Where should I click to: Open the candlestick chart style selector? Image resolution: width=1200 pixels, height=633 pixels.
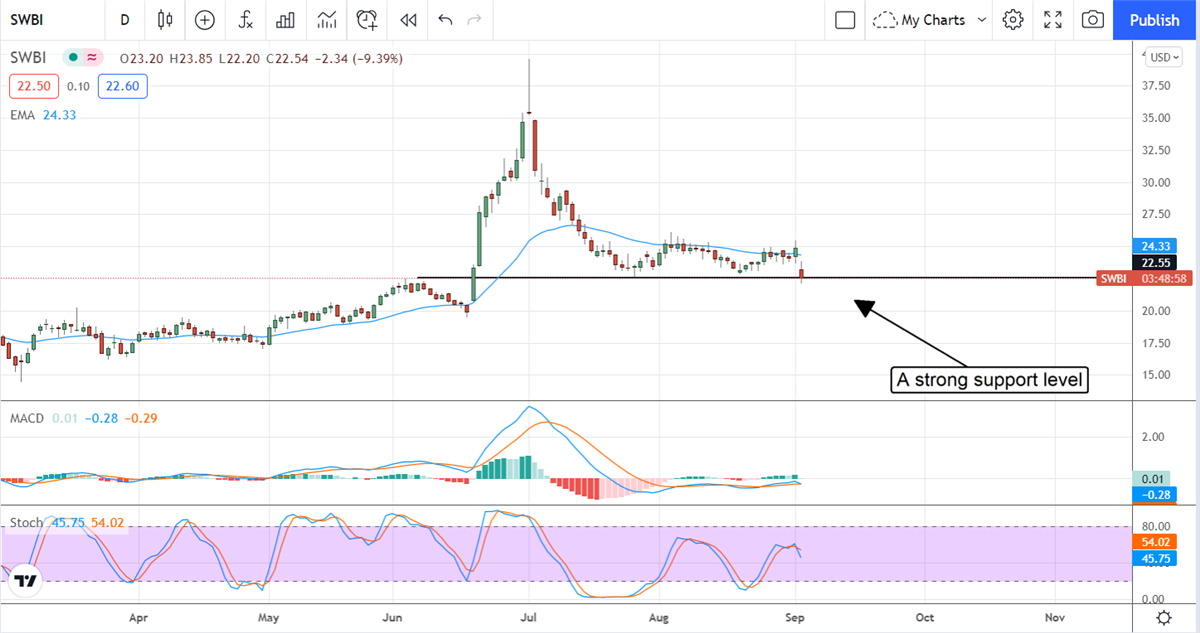click(165, 19)
